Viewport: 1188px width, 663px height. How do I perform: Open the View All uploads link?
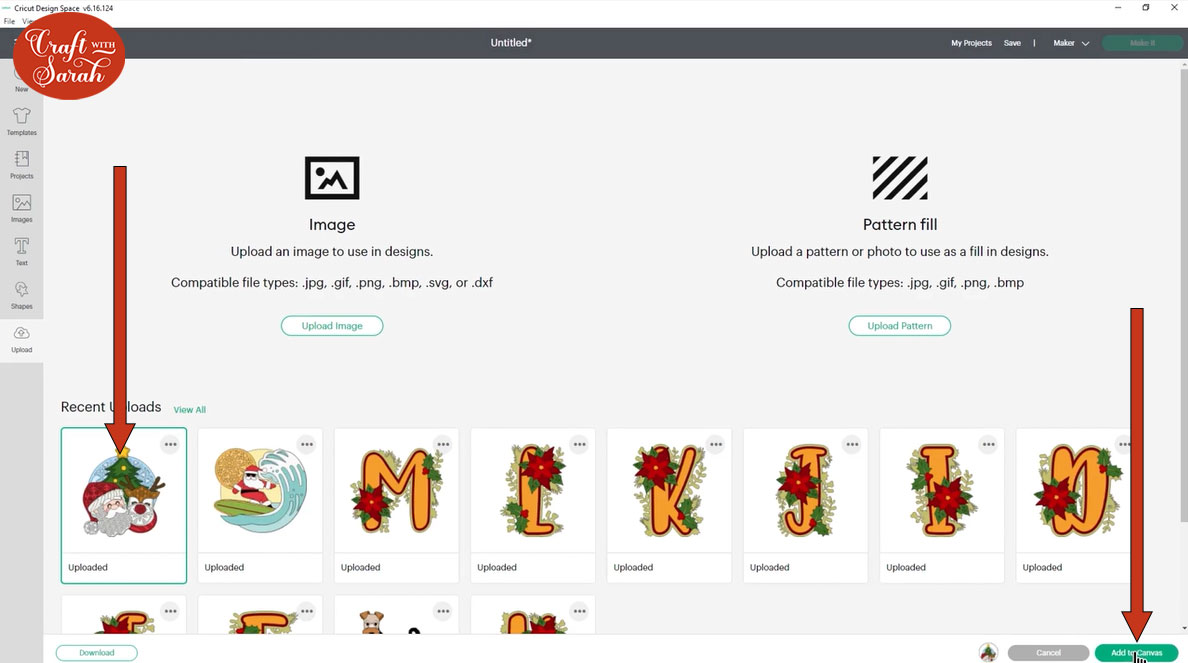[189, 410]
